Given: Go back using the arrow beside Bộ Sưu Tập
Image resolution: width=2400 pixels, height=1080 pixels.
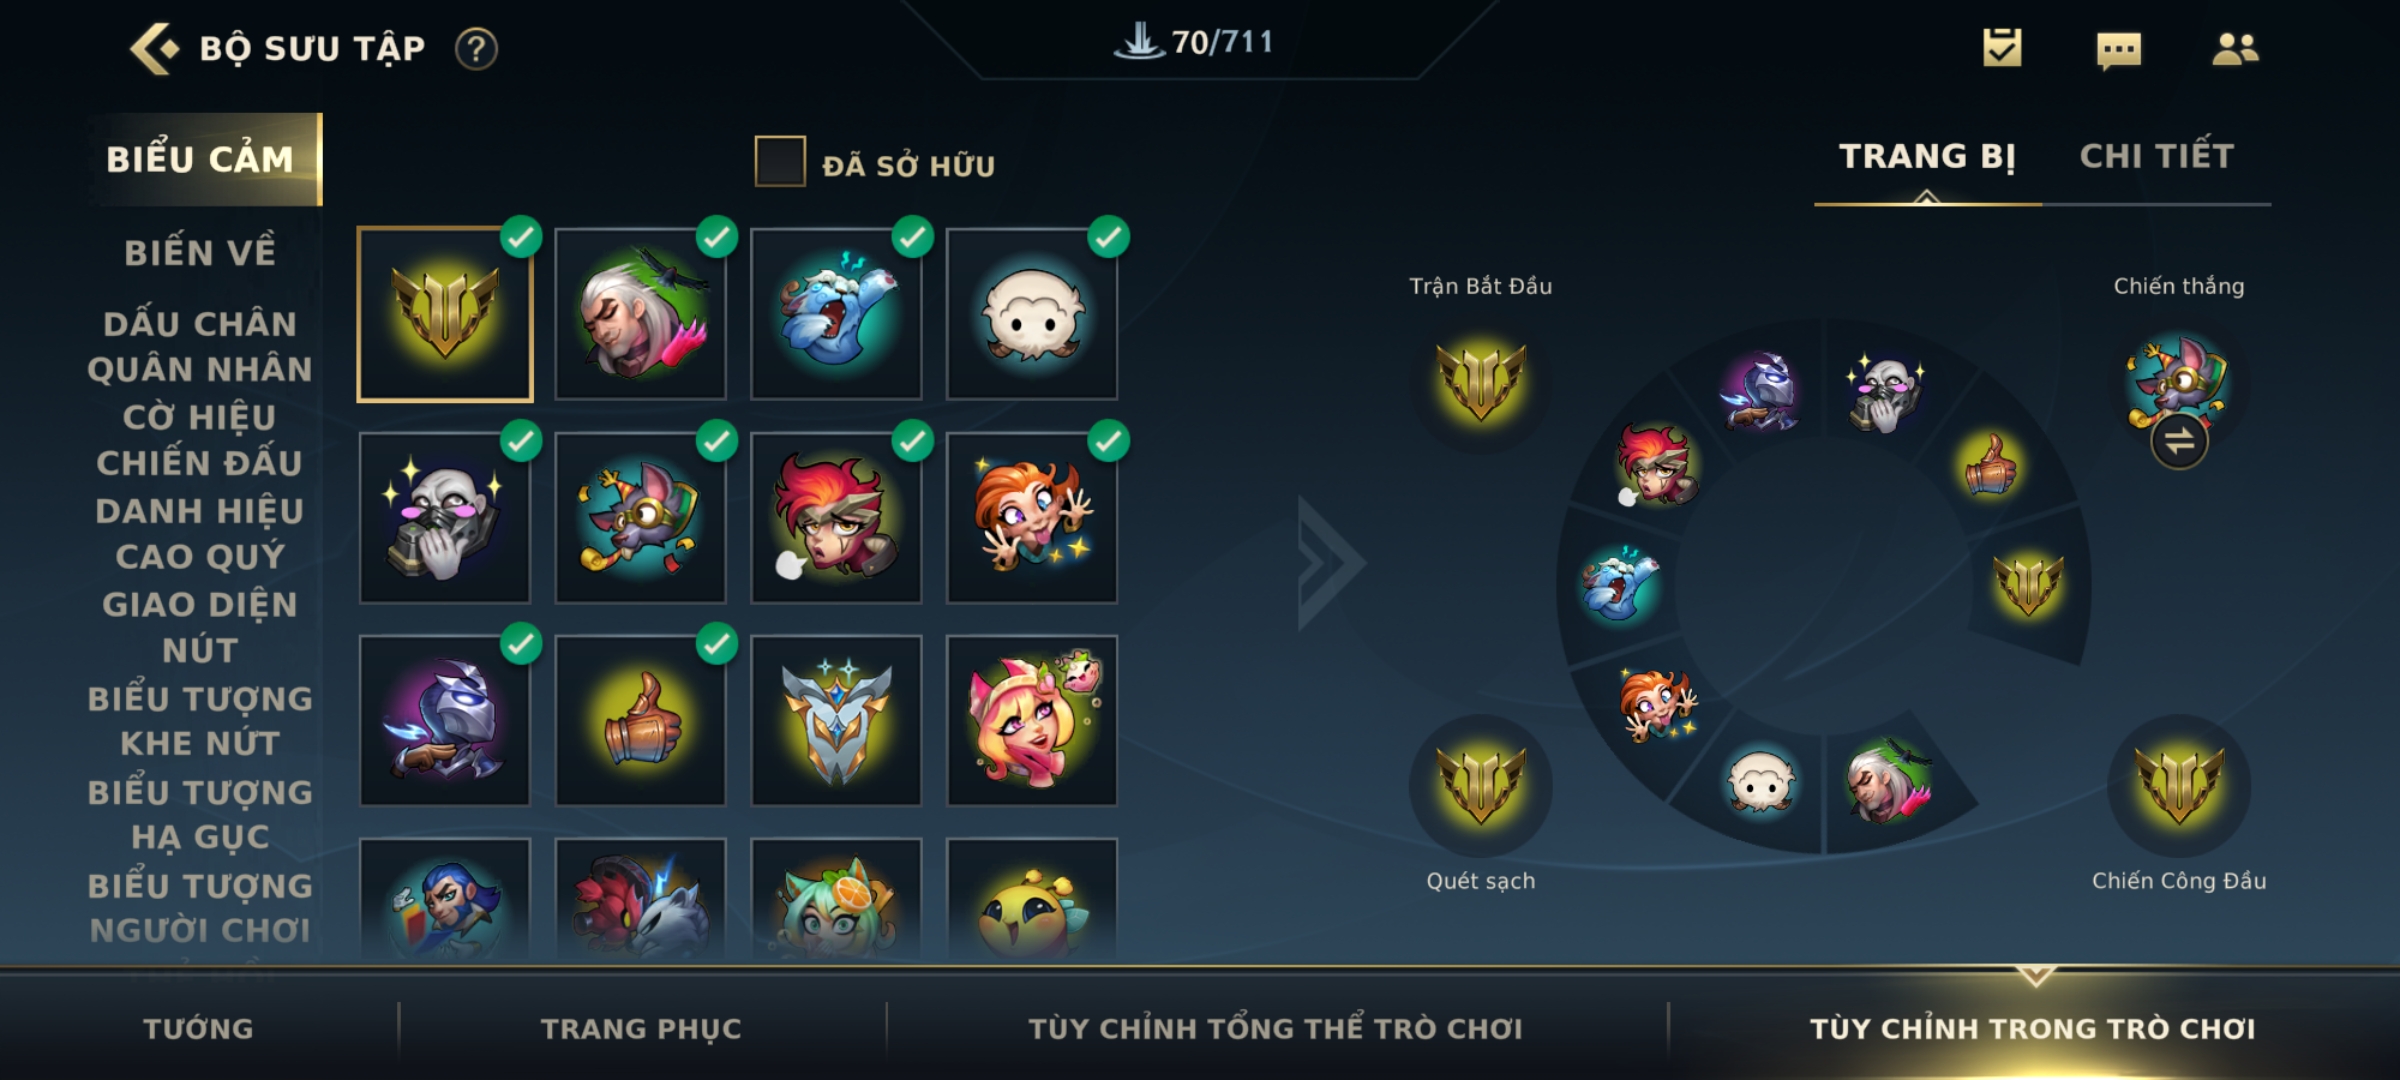Looking at the screenshot, I should [x=155, y=48].
